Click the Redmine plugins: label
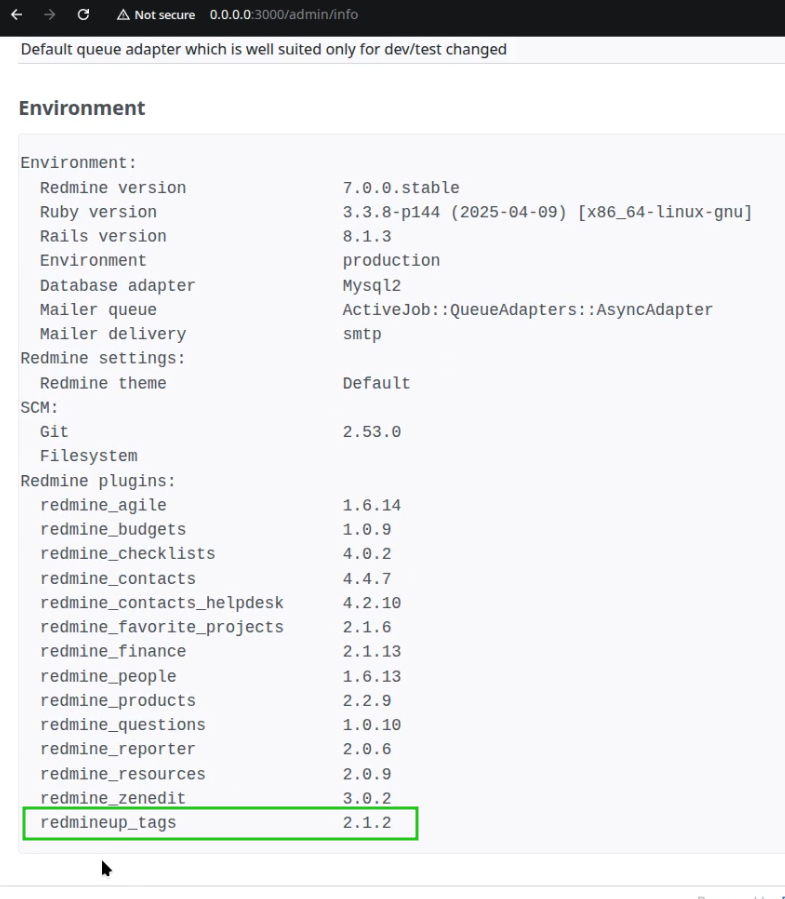This screenshot has width=785, height=899. point(98,480)
